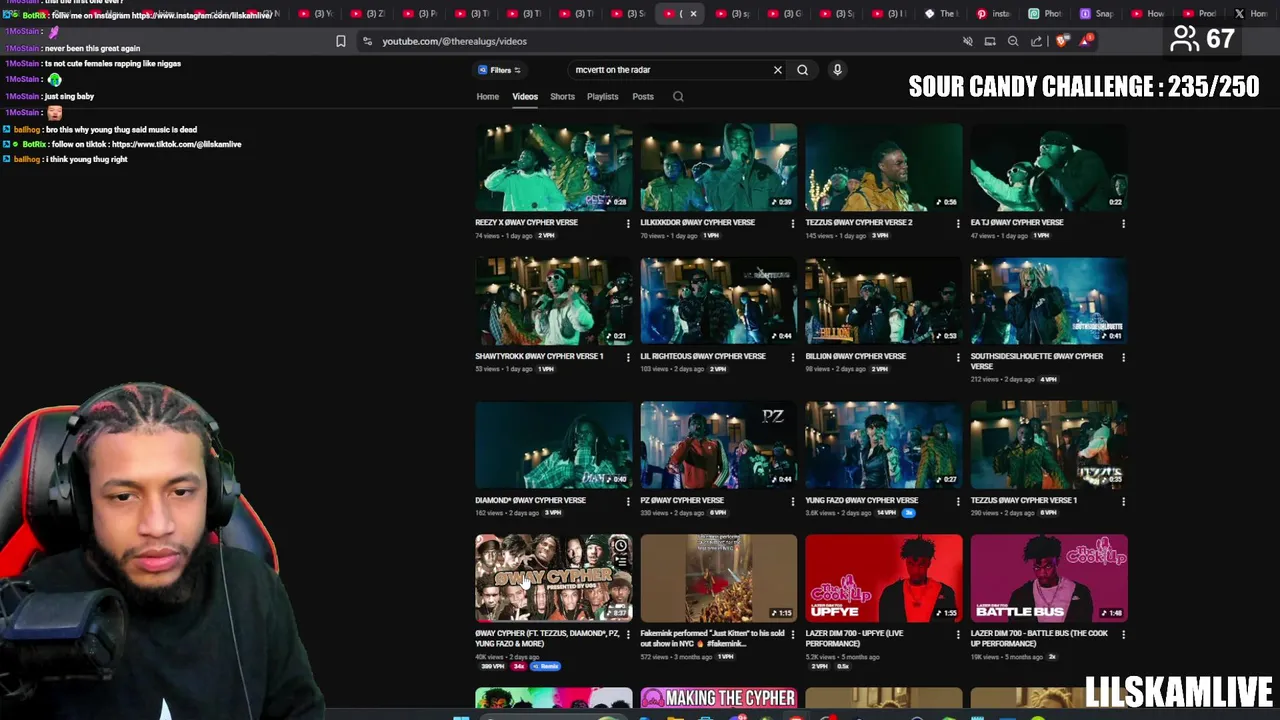The width and height of the screenshot is (1280, 720).
Task: Clear the YouTube search box text
Action: (x=777, y=70)
